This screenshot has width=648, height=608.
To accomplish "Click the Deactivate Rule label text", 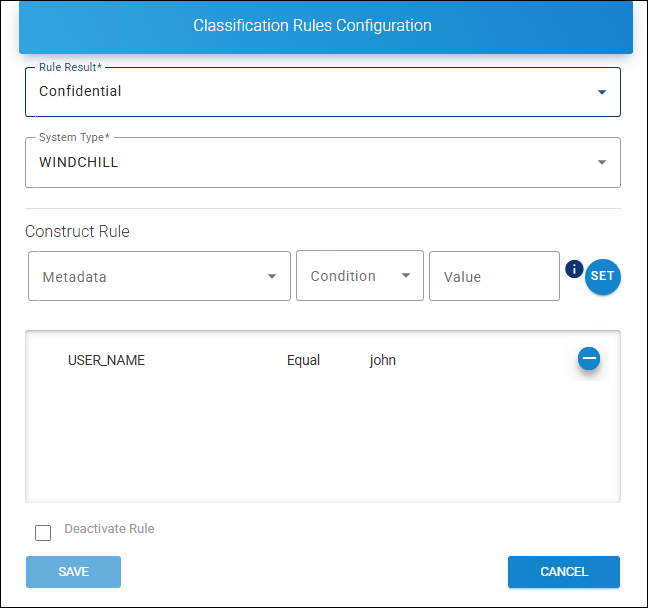I will 109,529.
